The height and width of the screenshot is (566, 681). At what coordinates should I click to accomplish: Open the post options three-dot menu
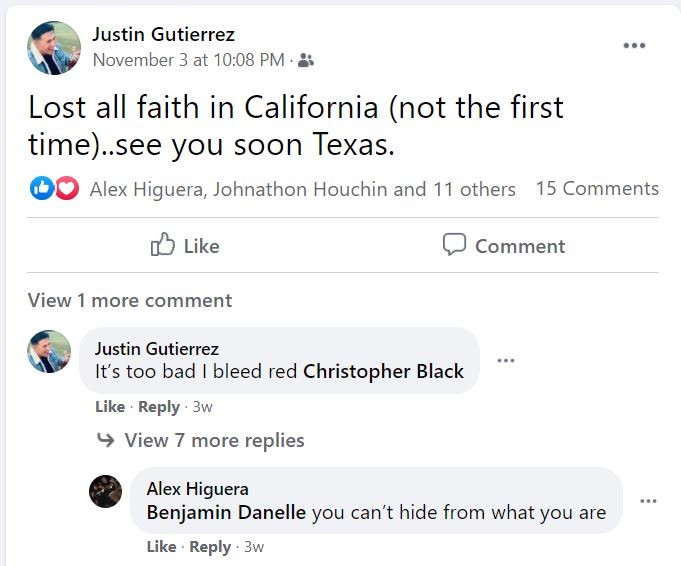634,46
